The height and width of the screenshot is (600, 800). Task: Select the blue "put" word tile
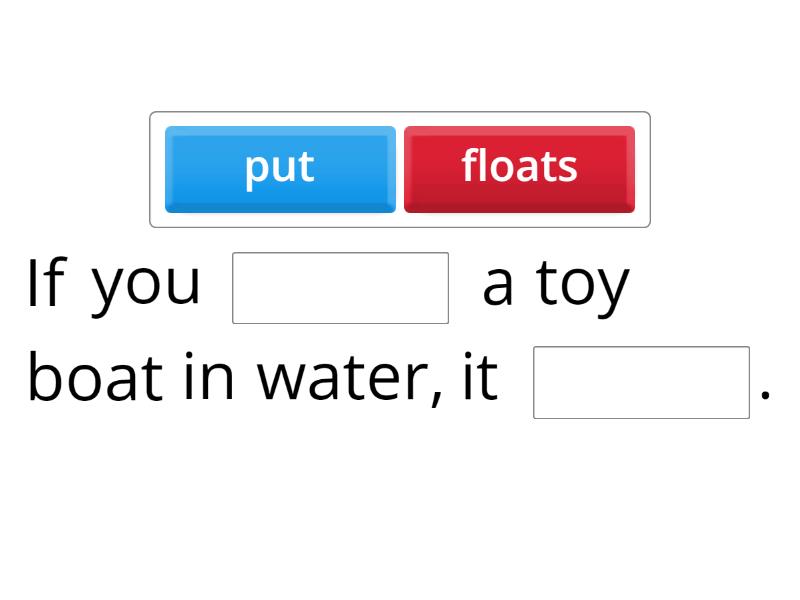click(x=280, y=168)
